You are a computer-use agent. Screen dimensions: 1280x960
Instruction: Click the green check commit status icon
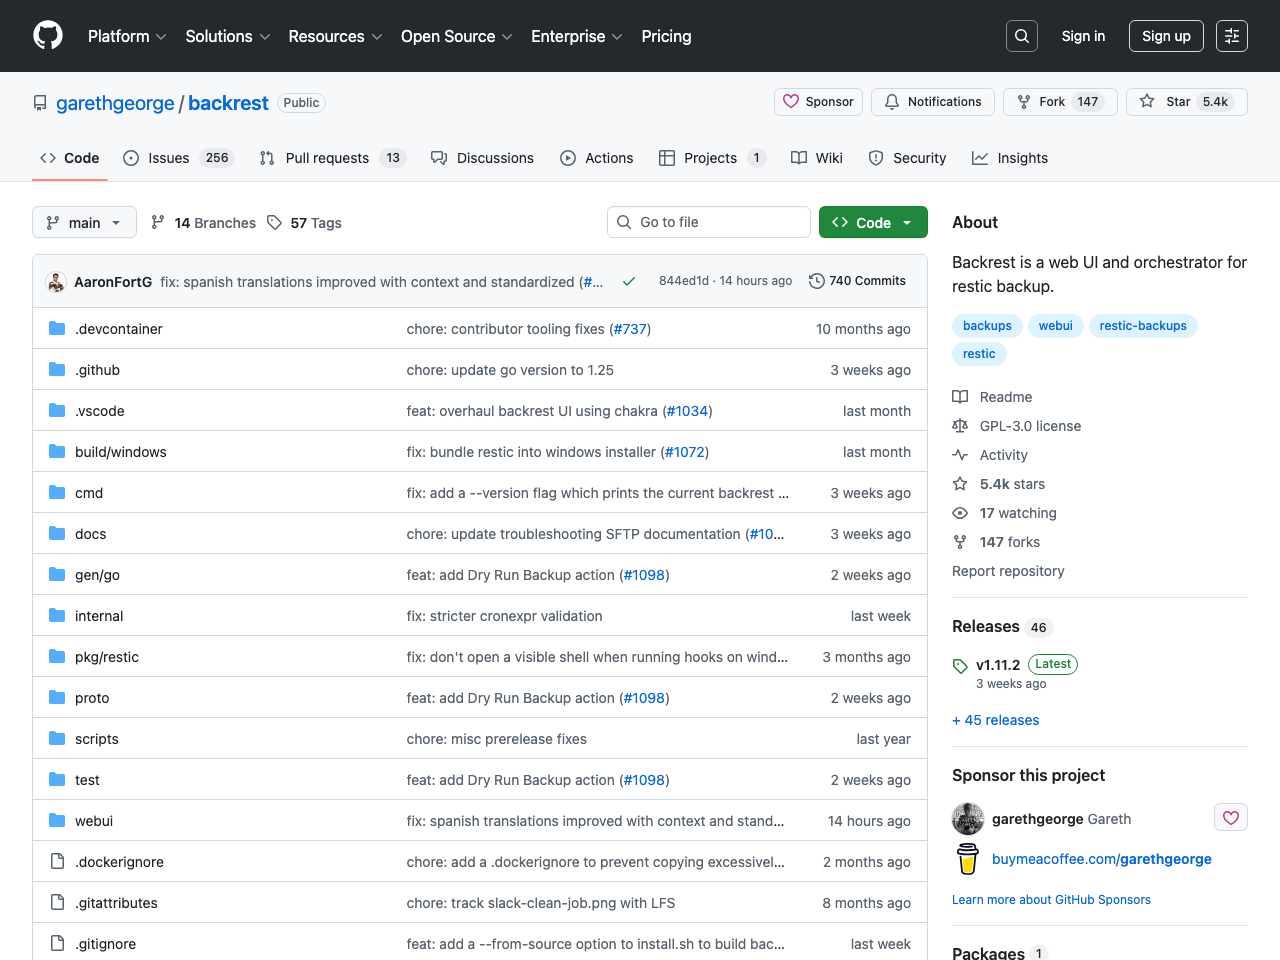[x=629, y=282]
